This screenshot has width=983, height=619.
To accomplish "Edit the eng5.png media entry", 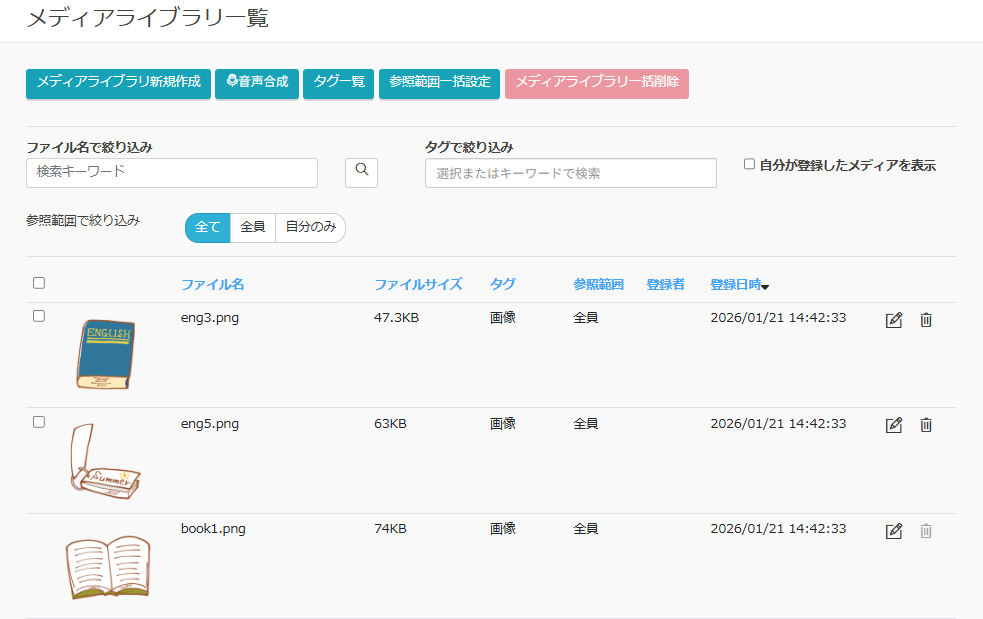I will tap(894, 425).
